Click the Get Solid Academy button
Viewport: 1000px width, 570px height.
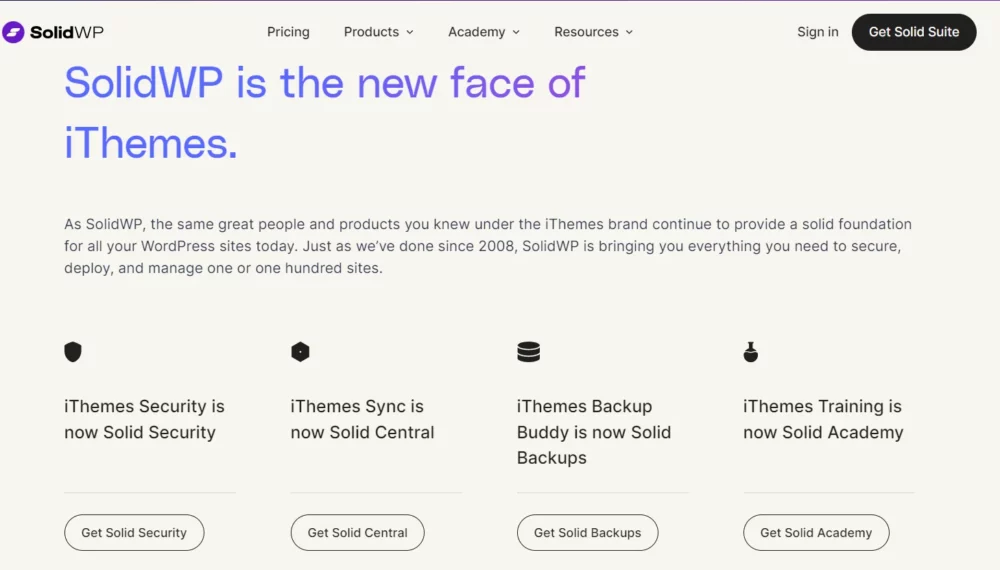click(816, 532)
